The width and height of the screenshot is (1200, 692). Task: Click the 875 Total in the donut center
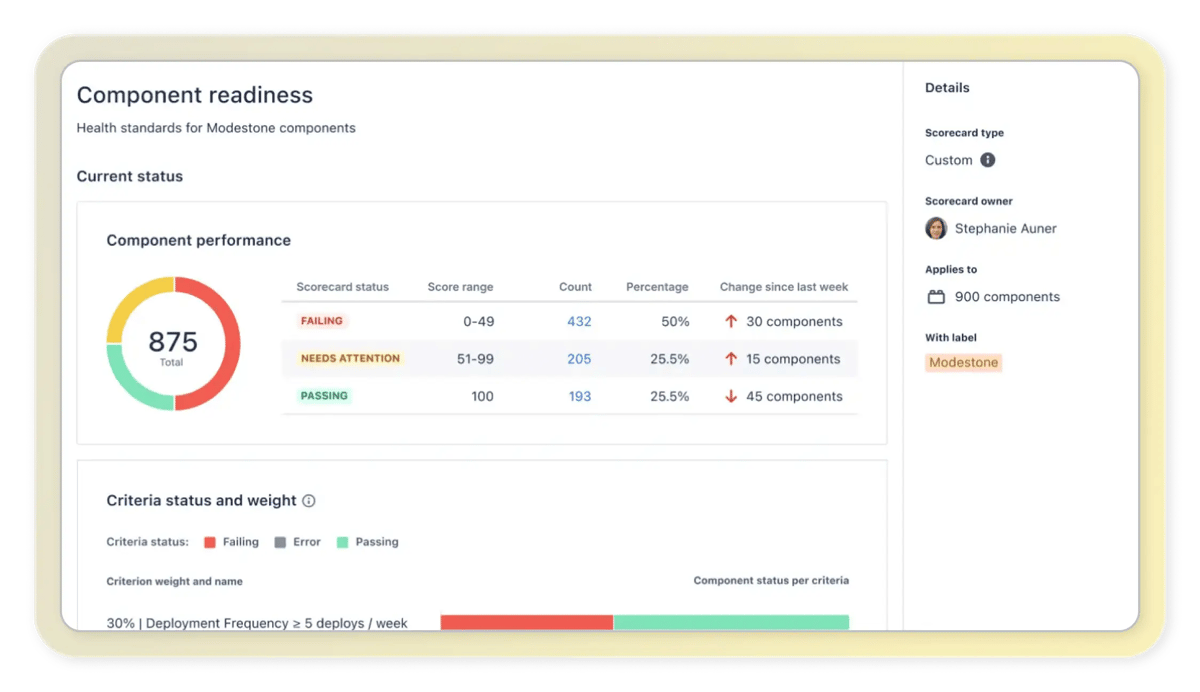(x=173, y=346)
